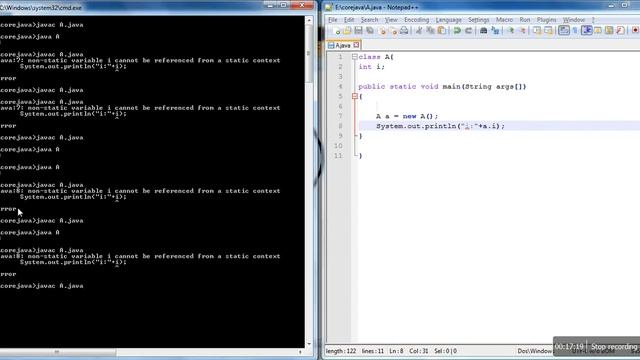The image size is (640, 360).
Task: Open Find with the binoculars icon
Action: click(x=484, y=31)
